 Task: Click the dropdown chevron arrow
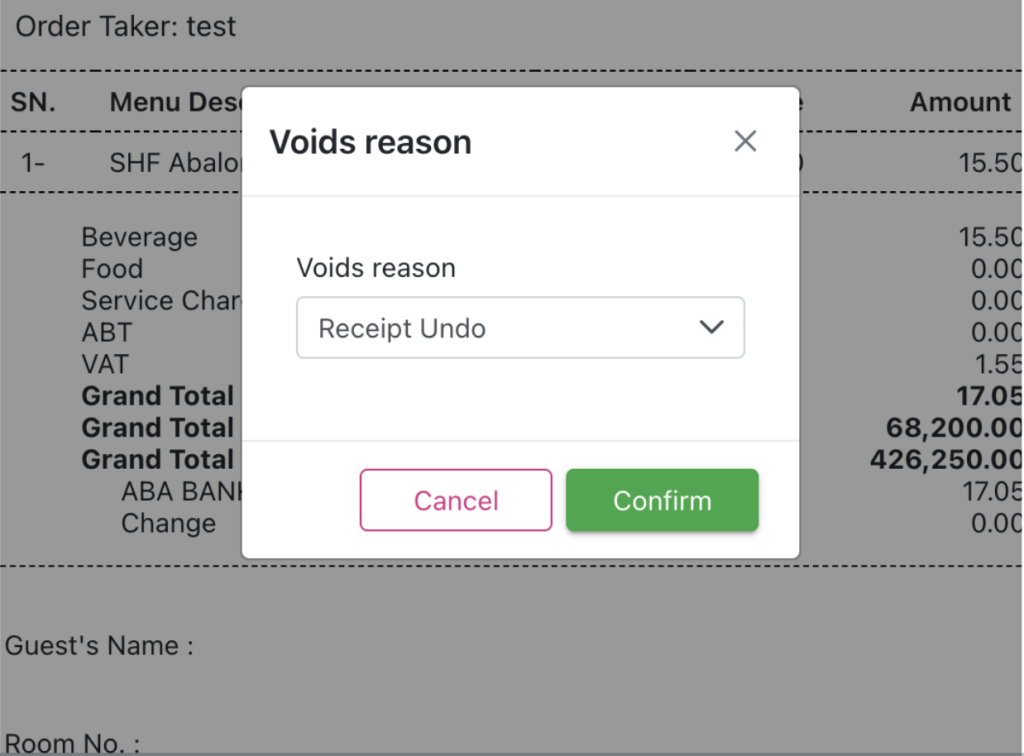click(x=711, y=328)
